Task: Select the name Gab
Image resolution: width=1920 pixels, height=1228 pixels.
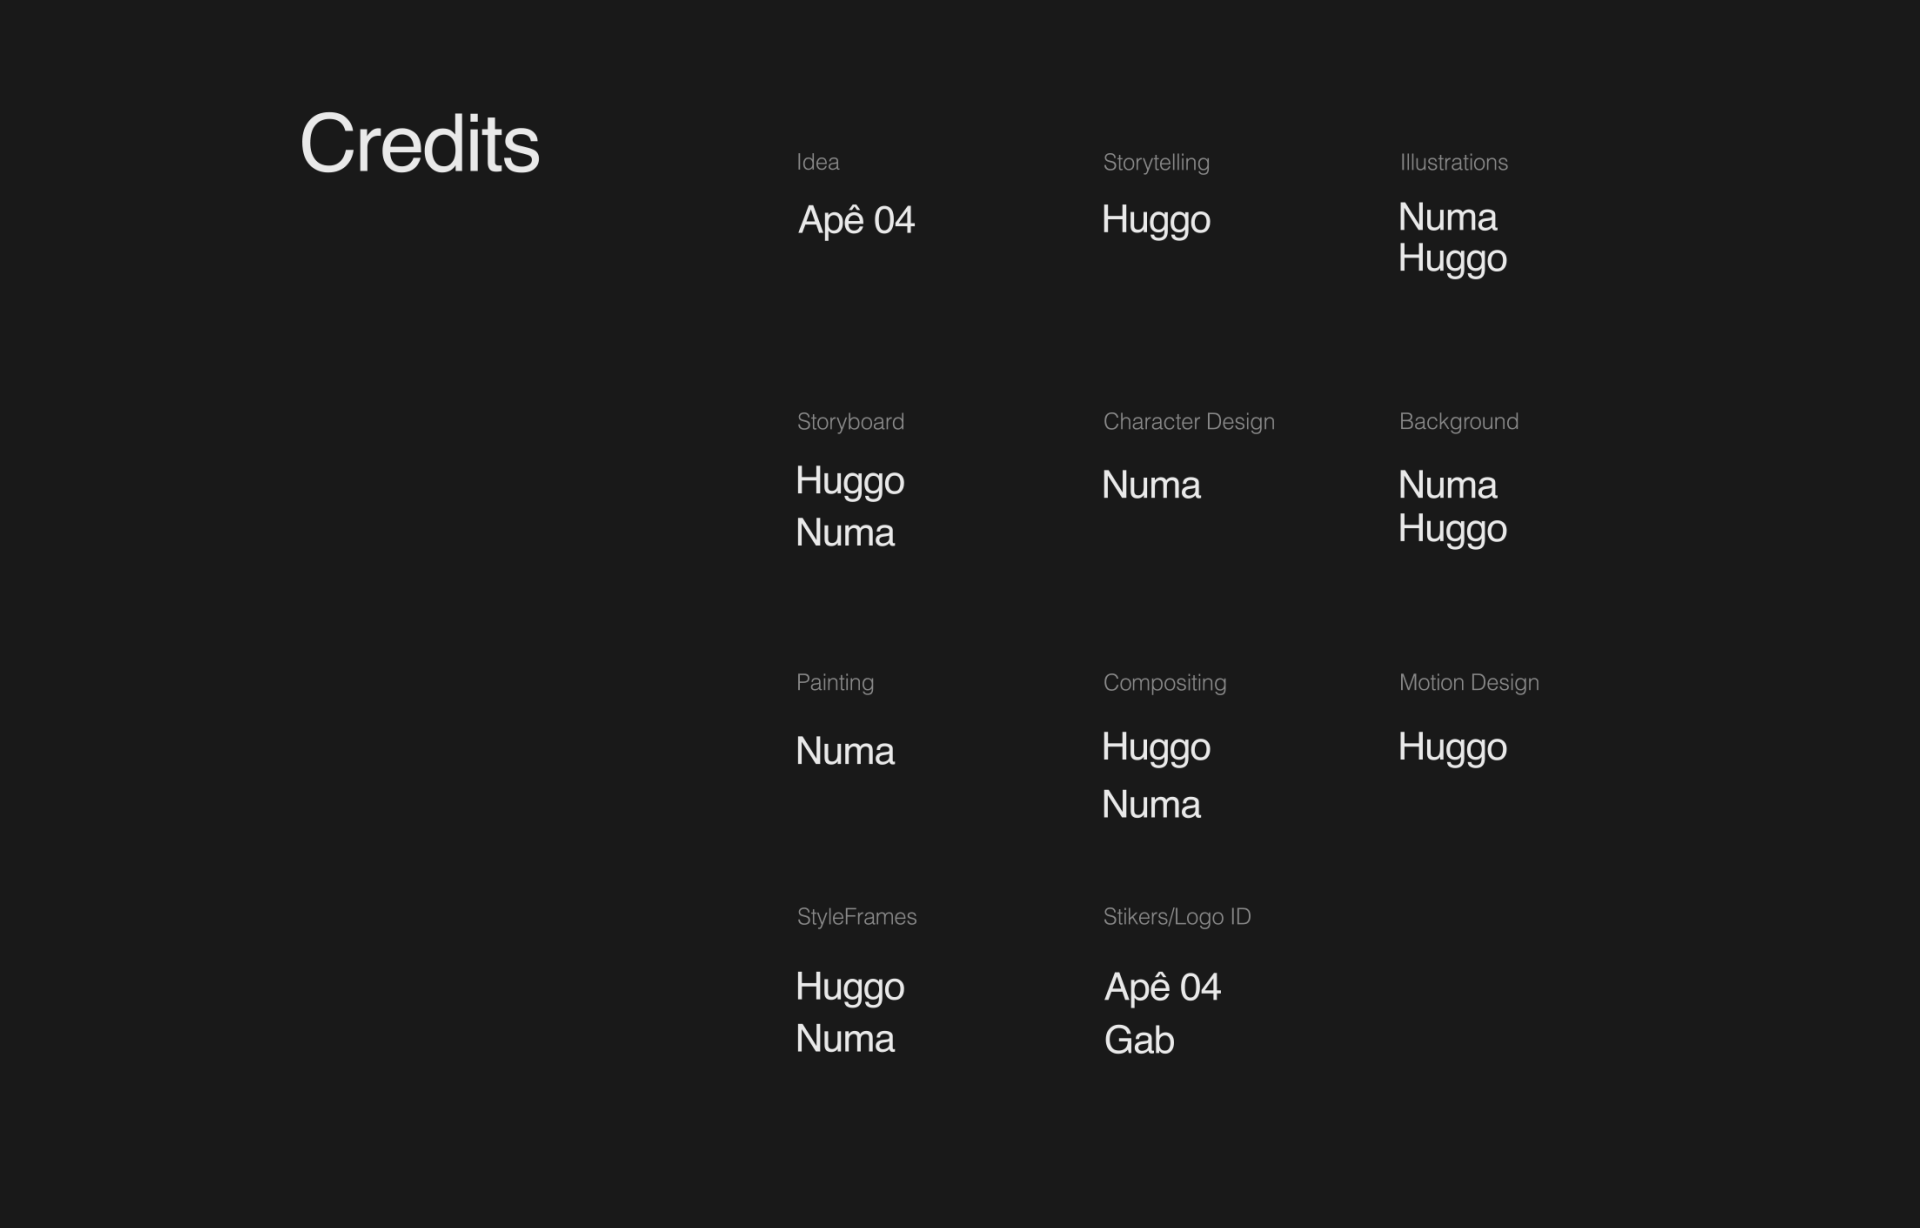Action: coord(1138,1041)
